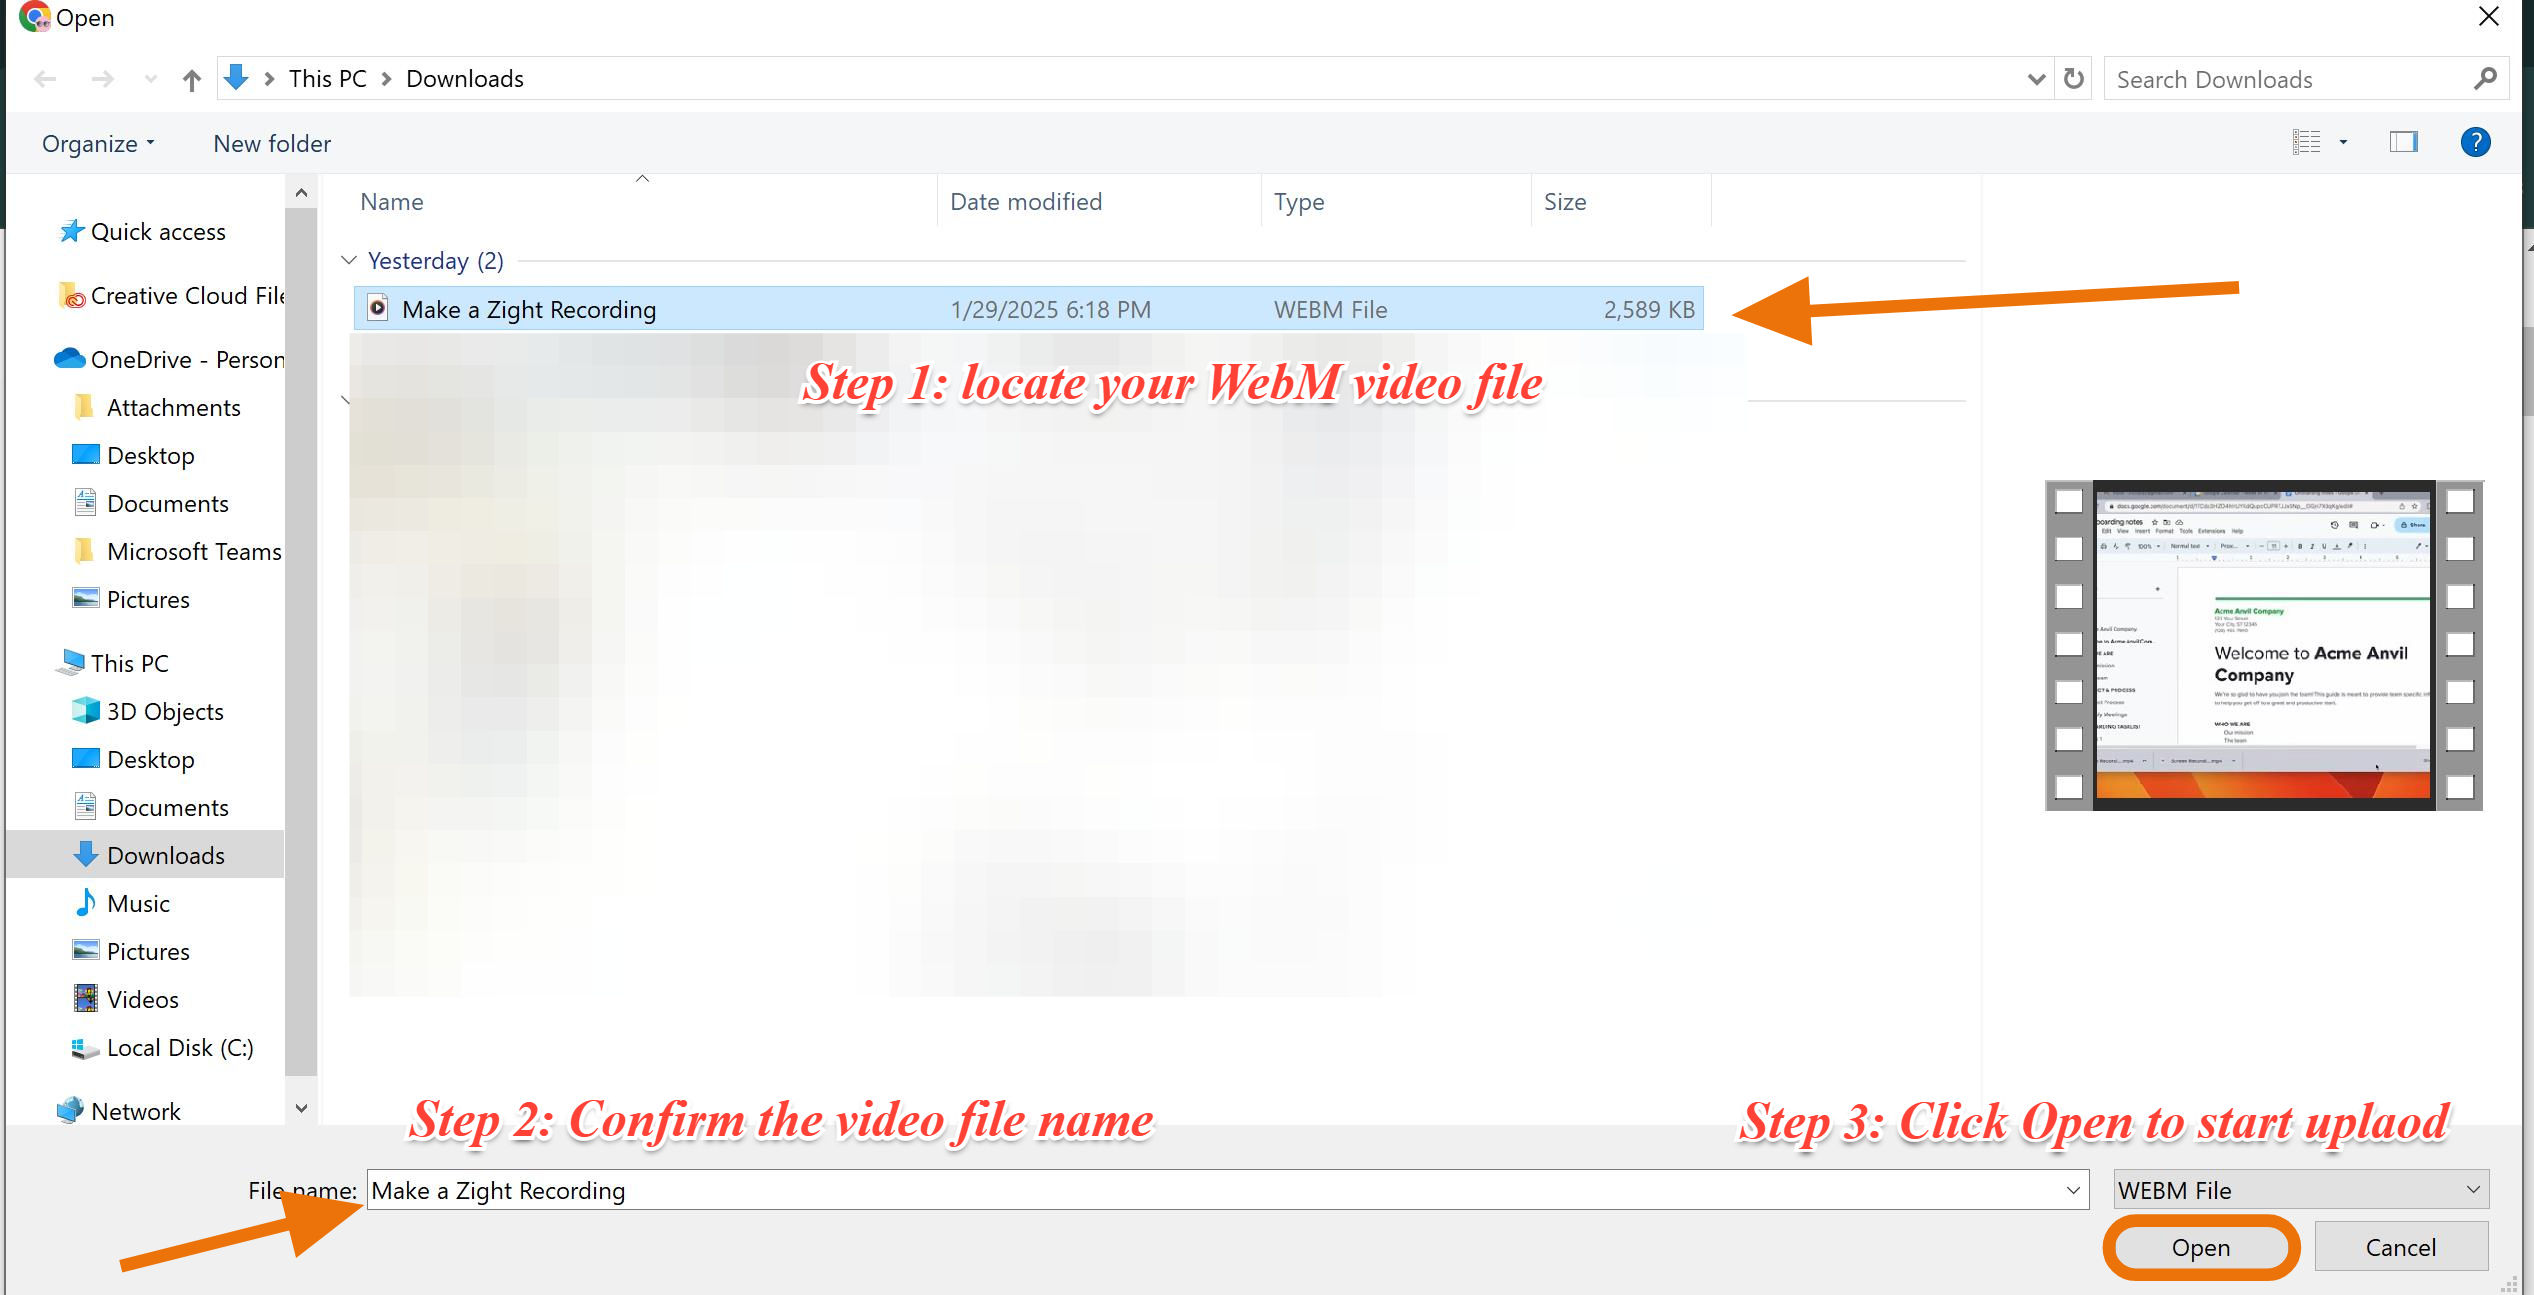This screenshot has height=1295, width=2534.
Task: Click the Cancel button
Action: [2400, 1247]
